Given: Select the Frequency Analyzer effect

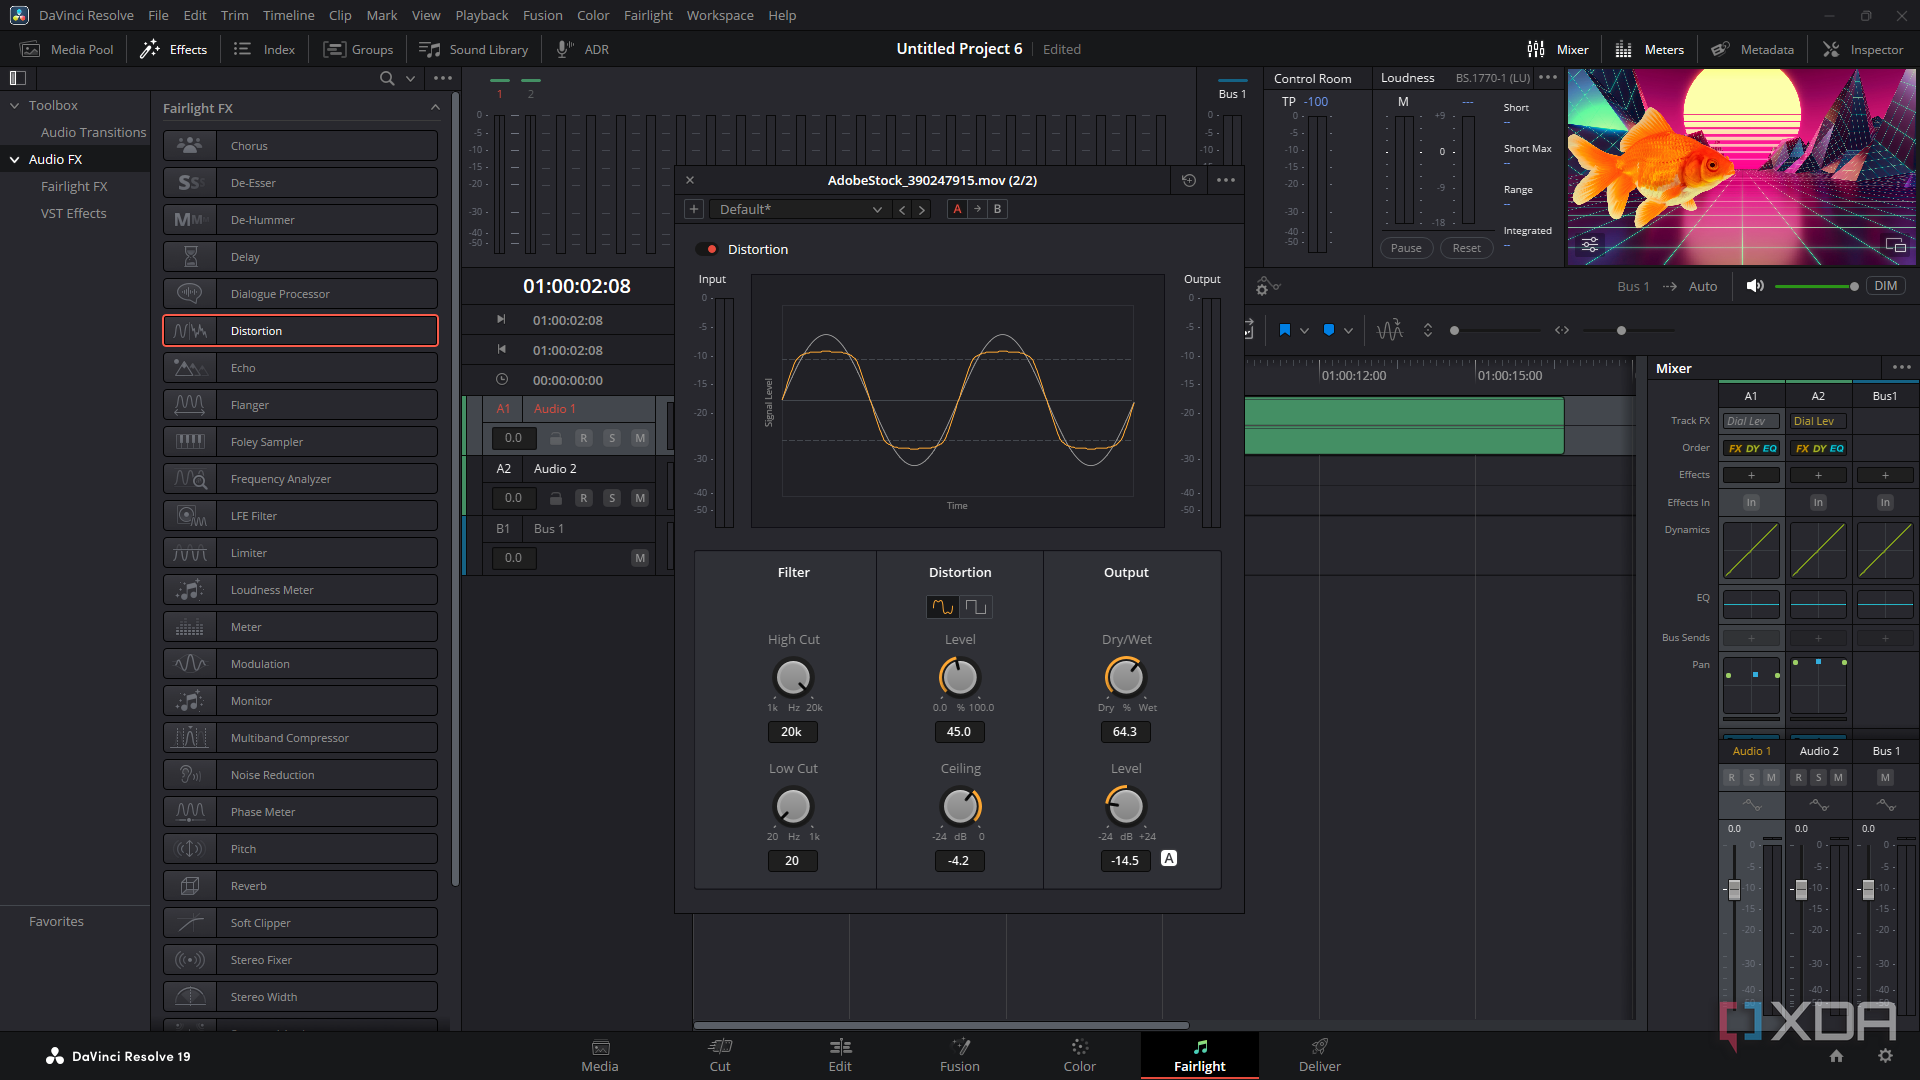Looking at the screenshot, I should point(300,479).
